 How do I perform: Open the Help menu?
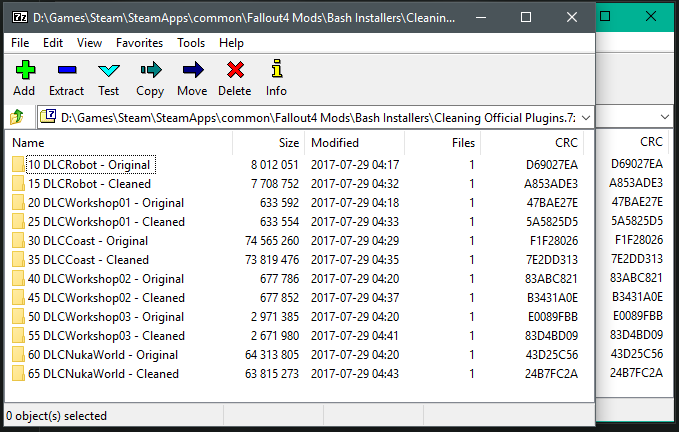click(231, 43)
